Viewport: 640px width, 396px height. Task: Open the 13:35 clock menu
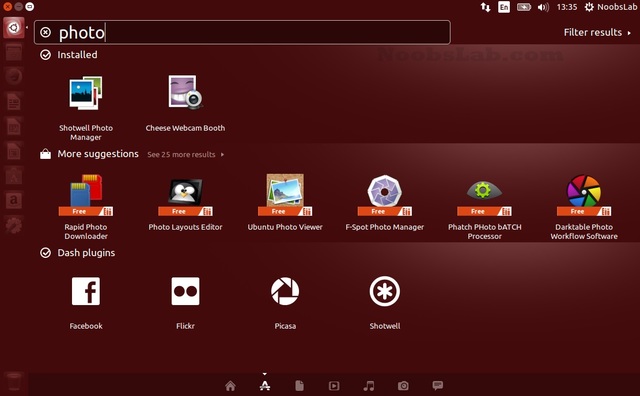[567, 7]
